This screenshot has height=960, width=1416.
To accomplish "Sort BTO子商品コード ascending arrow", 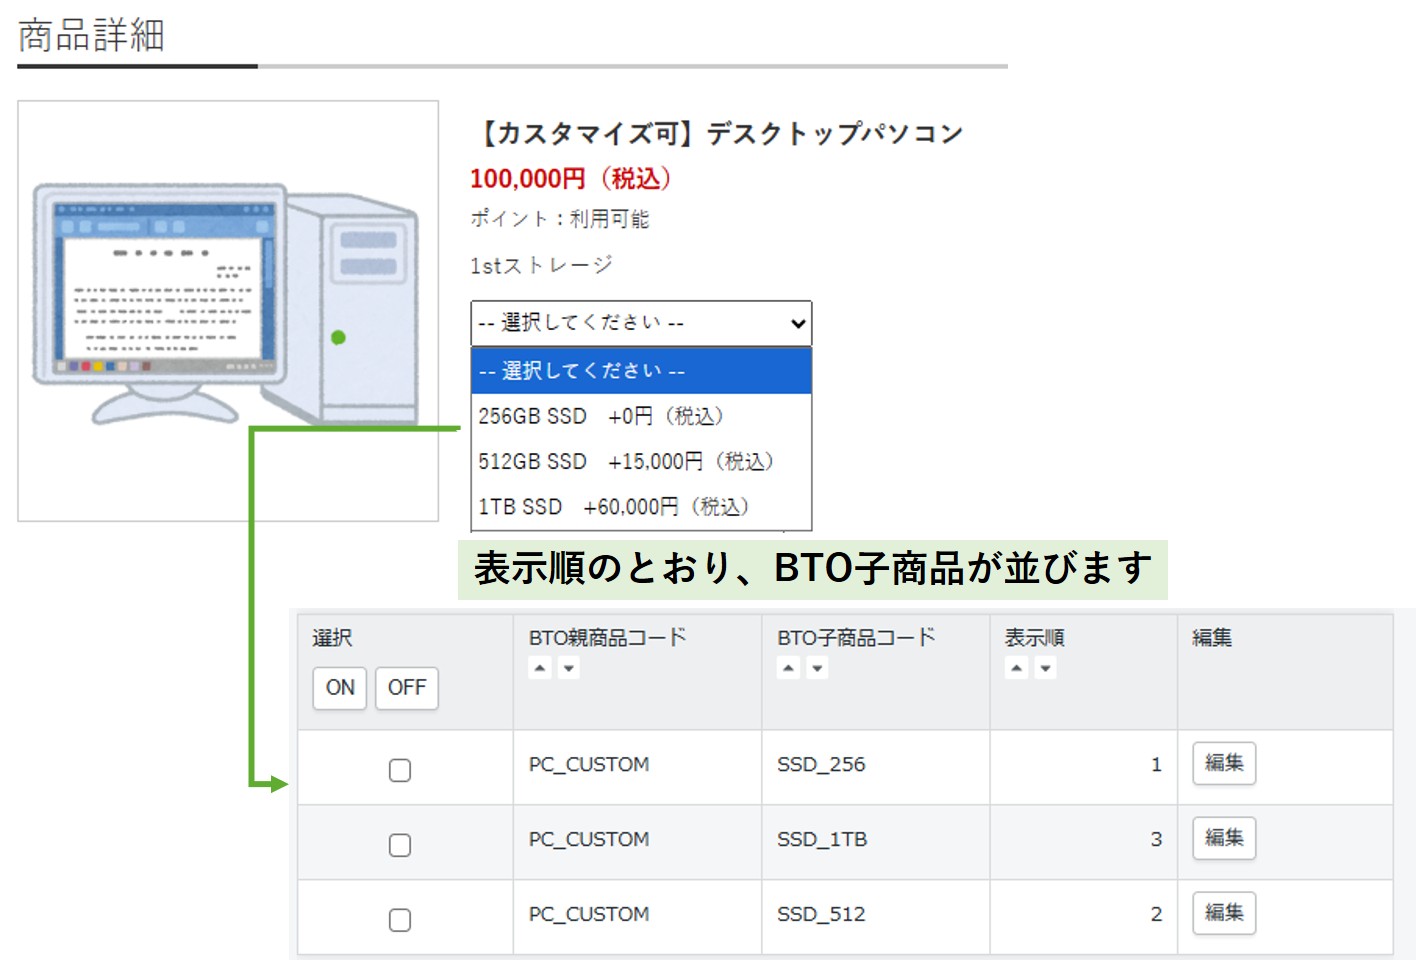I will [x=789, y=668].
